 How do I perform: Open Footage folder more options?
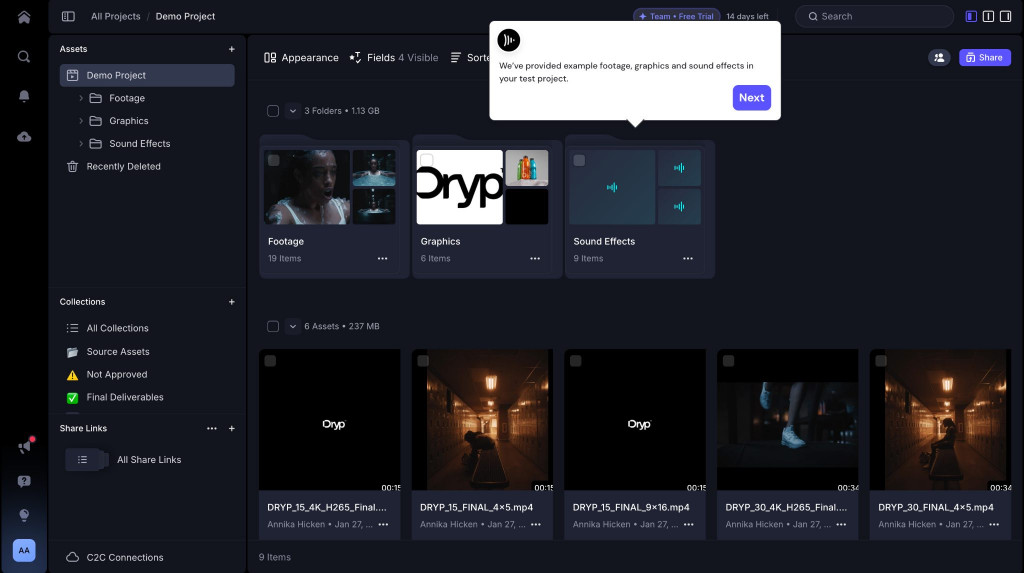coord(382,259)
